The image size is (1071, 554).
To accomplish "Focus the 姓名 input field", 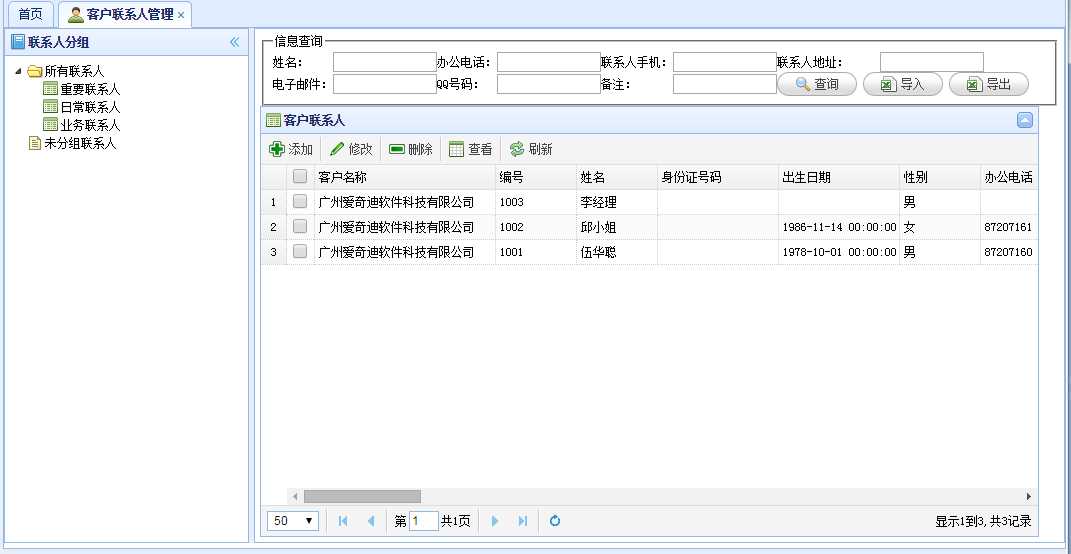I will click(385, 62).
